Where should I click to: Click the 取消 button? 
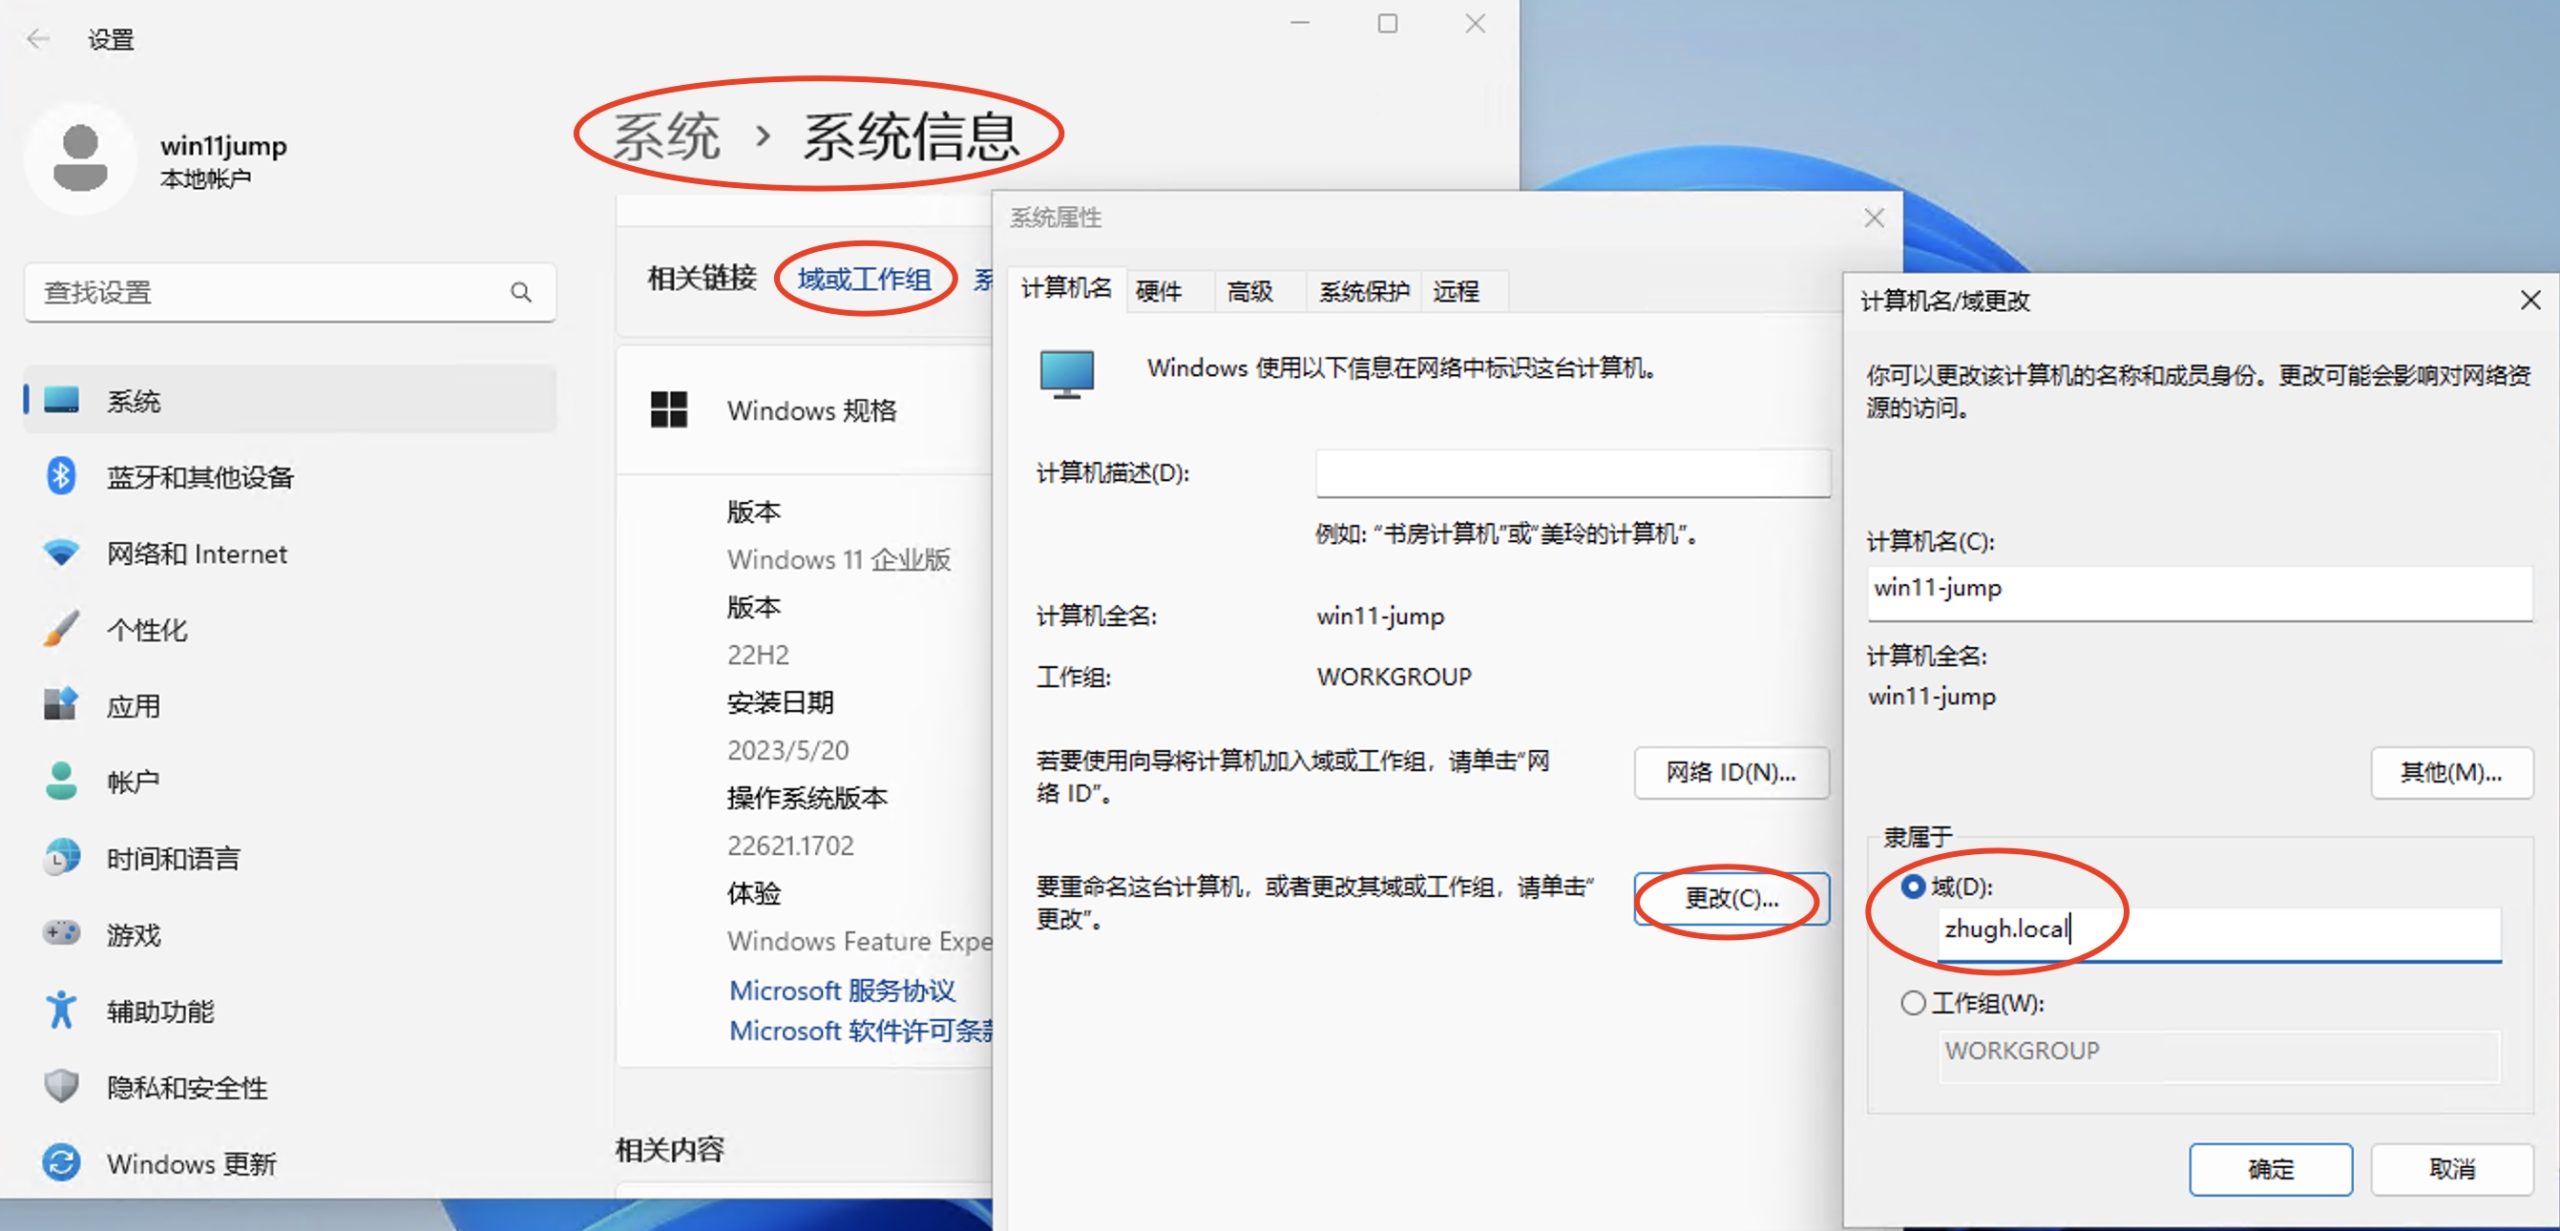tap(2451, 1169)
